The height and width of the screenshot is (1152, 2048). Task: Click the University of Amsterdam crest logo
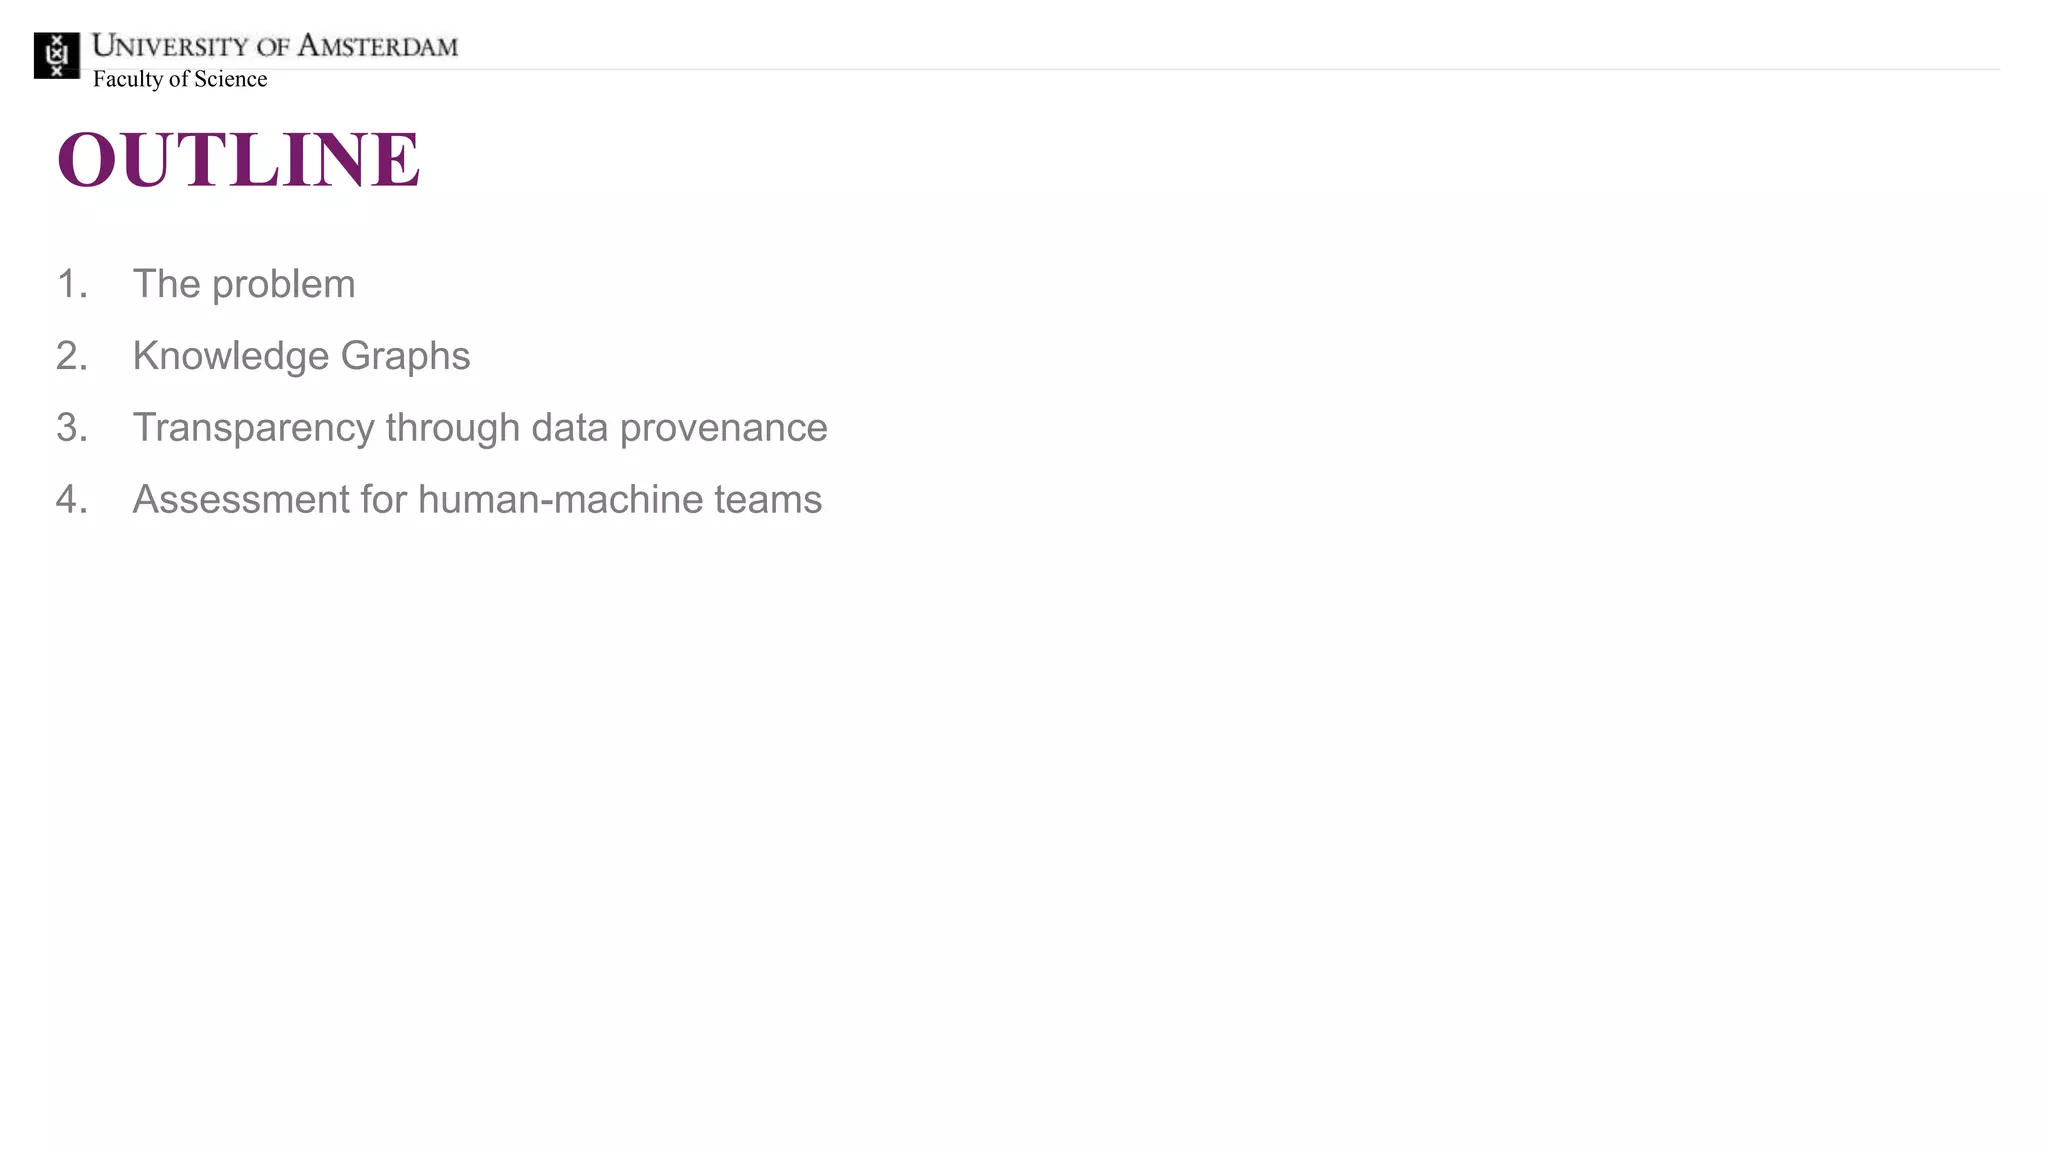click(57, 55)
